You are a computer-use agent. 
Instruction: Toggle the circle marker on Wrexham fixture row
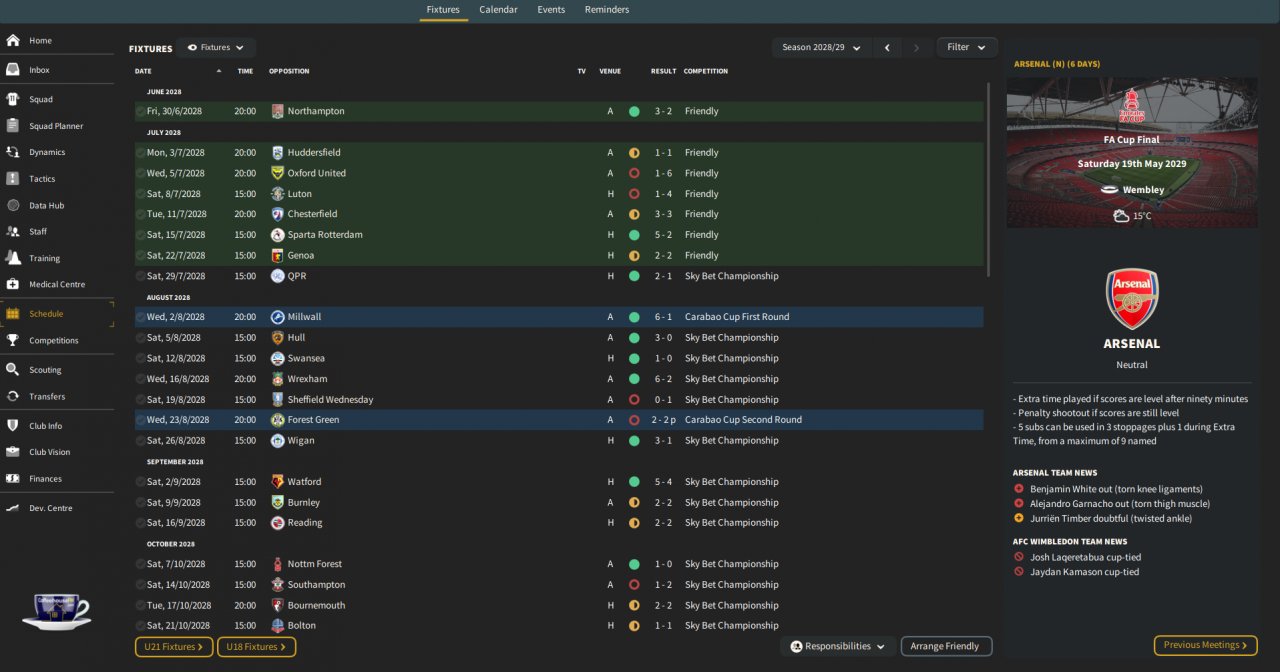click(x=140, y=379)
